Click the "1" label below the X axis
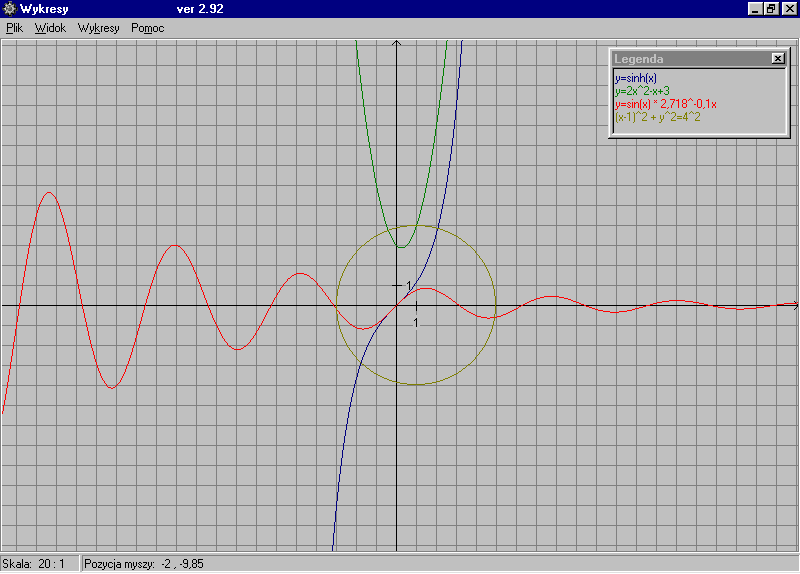This screenshot has height=574, width=800. [416, 322]
